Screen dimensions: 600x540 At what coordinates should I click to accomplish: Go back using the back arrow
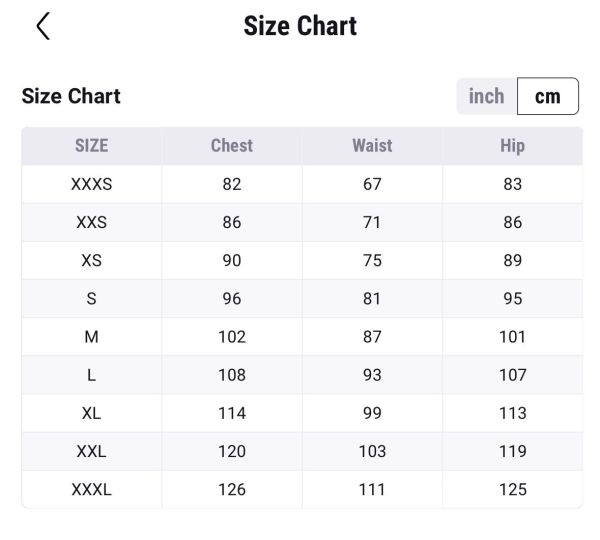[x=43, y=27]
